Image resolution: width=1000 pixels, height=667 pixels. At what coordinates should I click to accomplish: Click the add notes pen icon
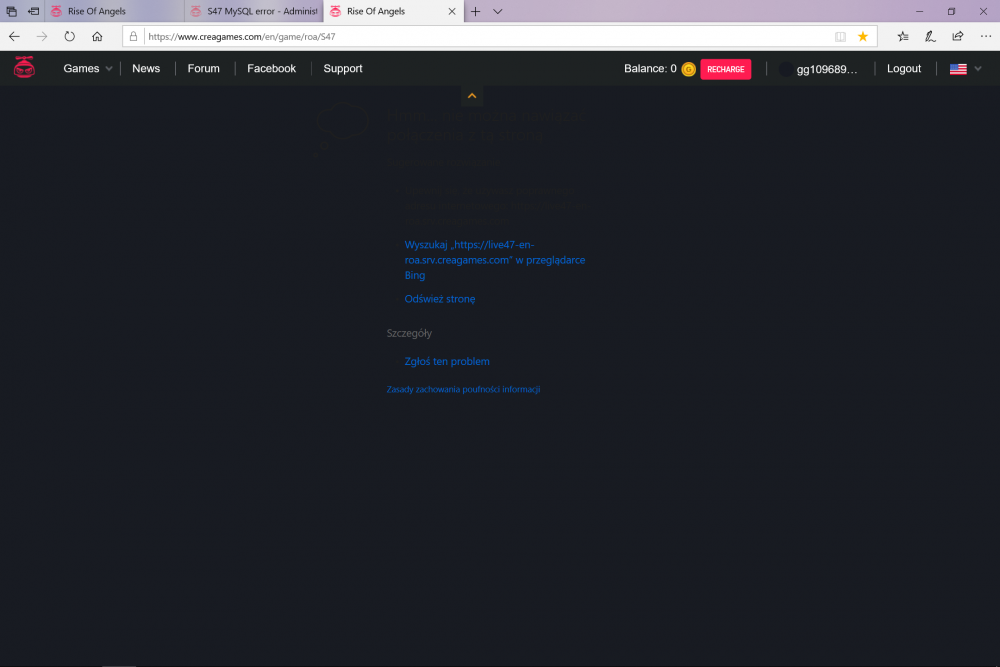click(x=930, y=36)
